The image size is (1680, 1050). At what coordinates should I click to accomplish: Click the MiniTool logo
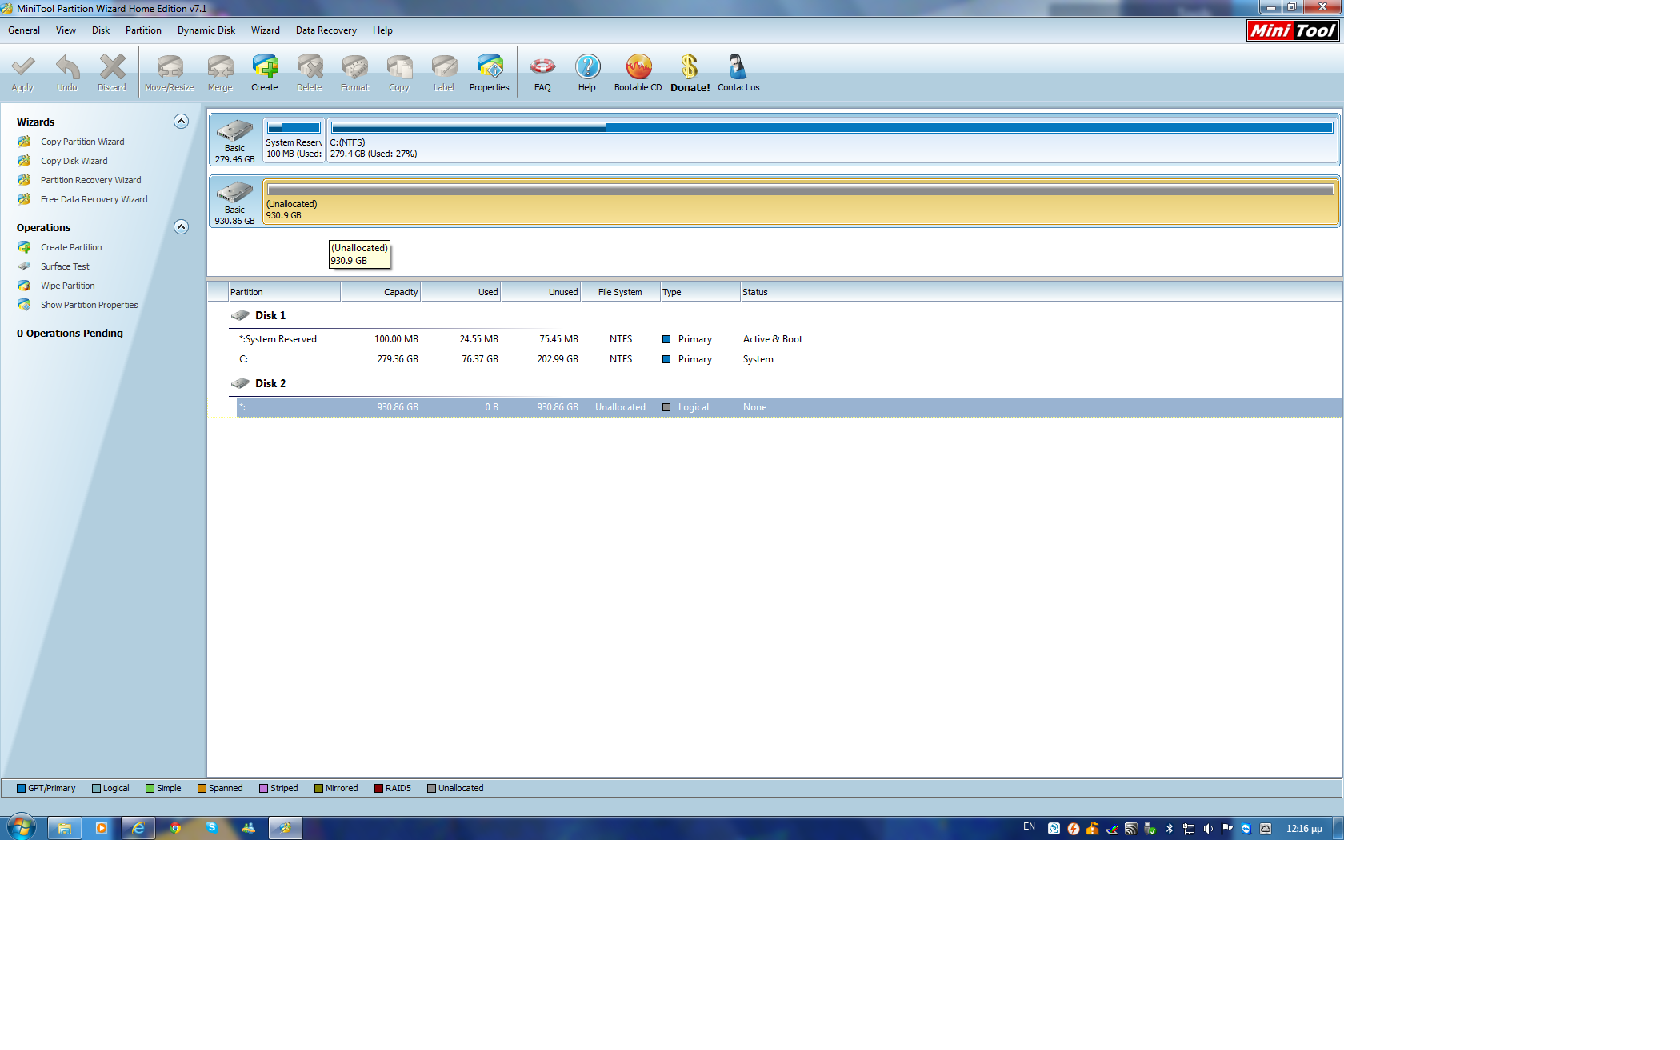point(1293,31)
